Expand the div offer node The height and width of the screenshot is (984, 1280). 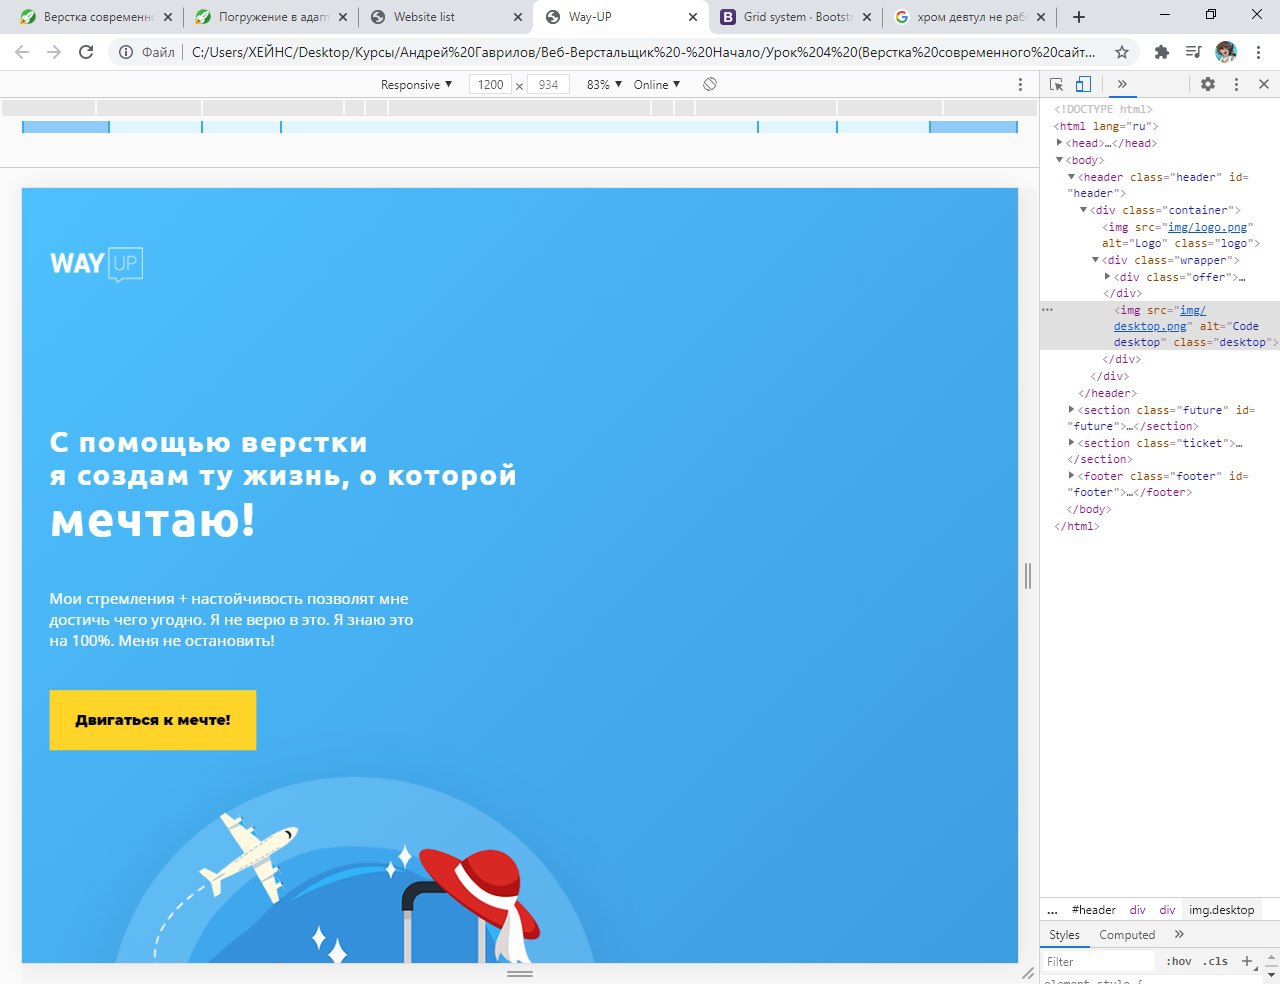[1107, 277]
